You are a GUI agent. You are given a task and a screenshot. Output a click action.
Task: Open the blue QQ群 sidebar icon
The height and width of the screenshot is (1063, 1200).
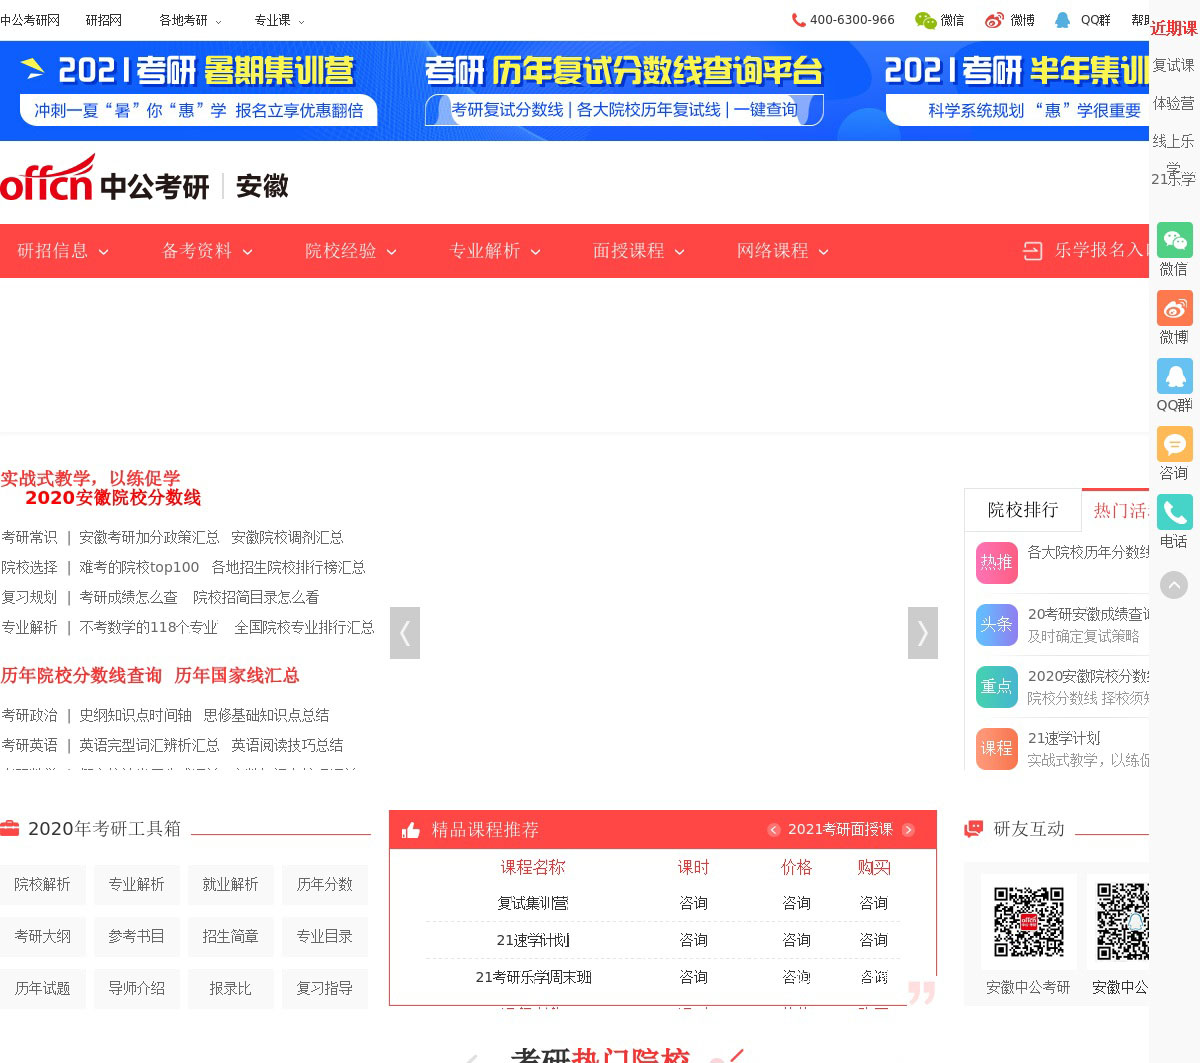[x=1175, y=376]
